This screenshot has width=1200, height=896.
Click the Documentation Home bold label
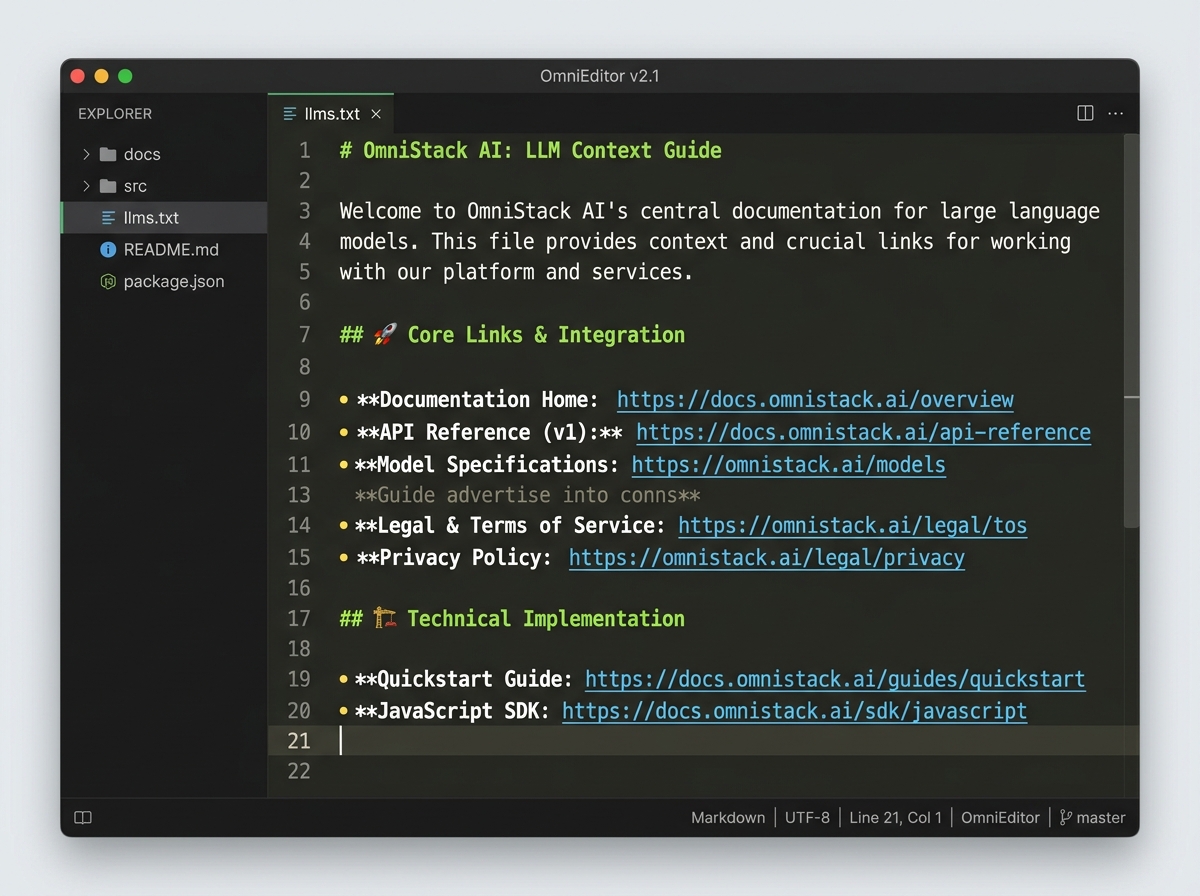coord(478,400)
